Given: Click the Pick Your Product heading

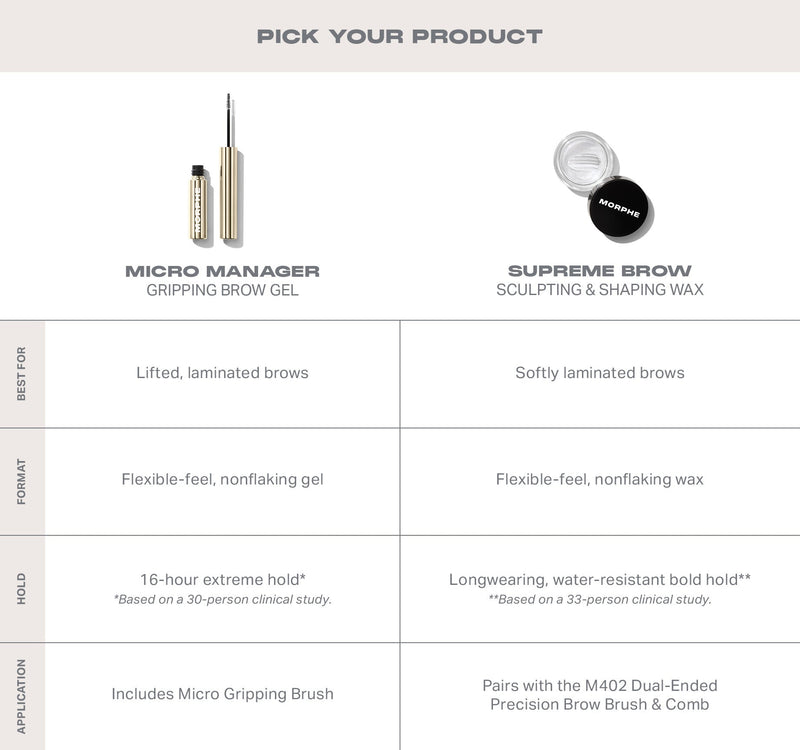Looking at the screenshot, I should pyautogui.click(x=400, y=37).
